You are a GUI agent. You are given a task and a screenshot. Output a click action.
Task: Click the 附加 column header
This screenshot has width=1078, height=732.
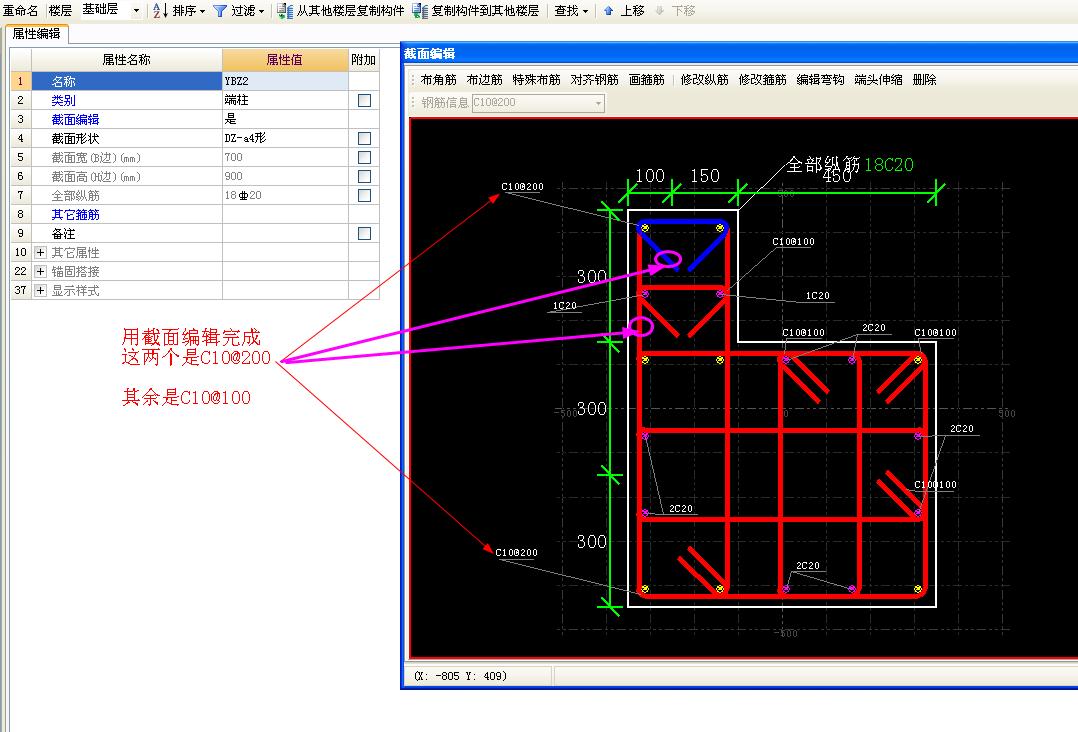tap(364, 60)
